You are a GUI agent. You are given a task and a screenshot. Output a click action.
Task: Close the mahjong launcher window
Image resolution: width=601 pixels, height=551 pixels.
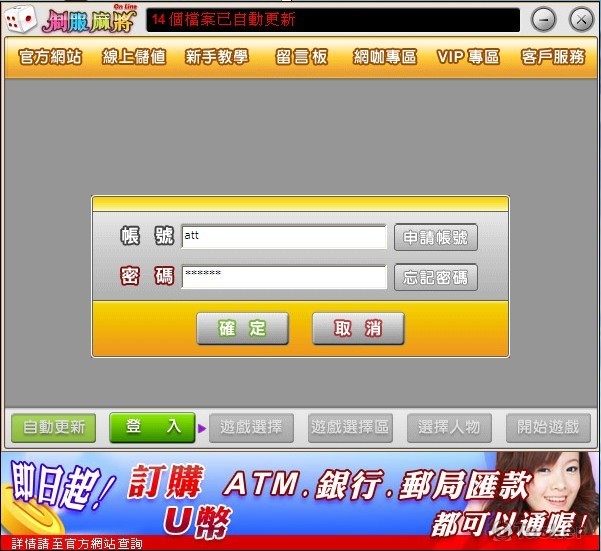pos(581,19)
